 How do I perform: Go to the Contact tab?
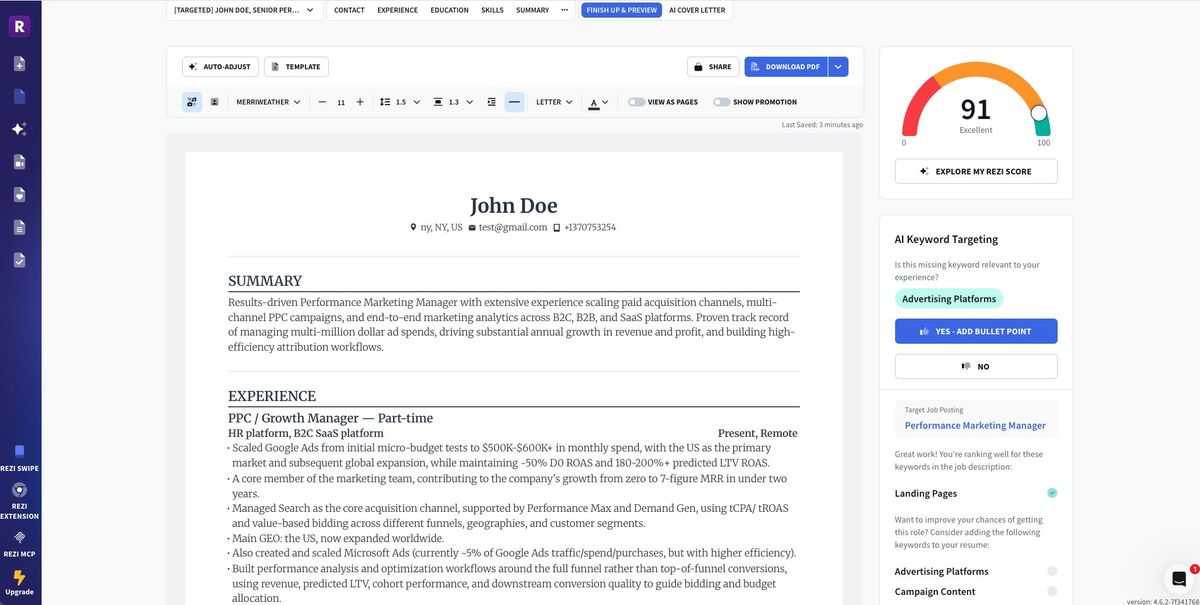coord(349,10)
